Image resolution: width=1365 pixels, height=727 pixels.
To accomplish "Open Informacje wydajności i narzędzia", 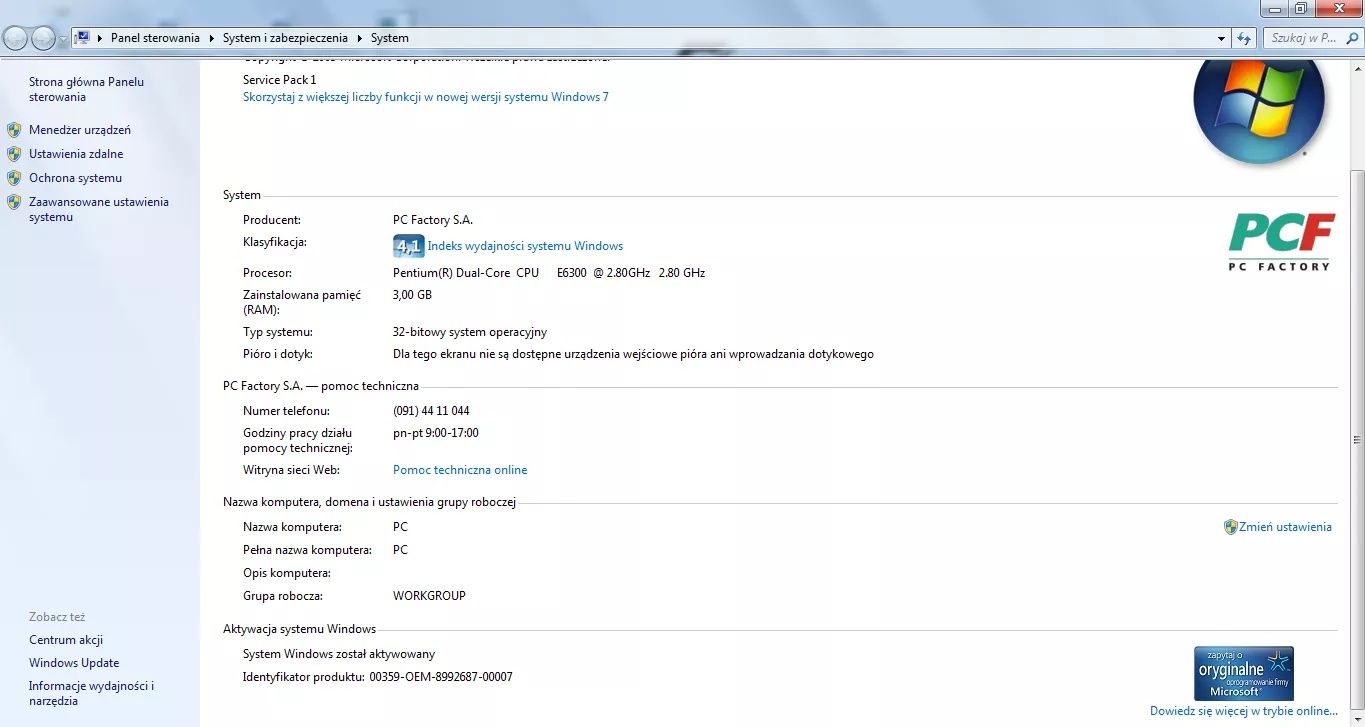I will (91, 693).
